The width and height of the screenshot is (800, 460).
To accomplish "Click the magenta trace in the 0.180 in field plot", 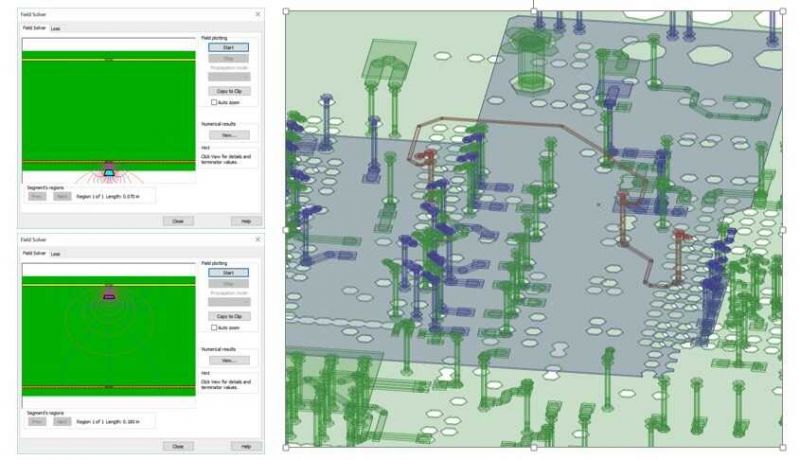I will click(x=109, y=296).
